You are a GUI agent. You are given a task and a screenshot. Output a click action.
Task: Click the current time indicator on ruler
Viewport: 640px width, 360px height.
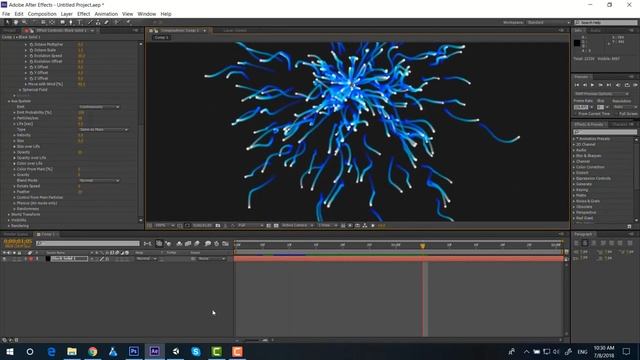pyautogui.click(x=423, y=246)
